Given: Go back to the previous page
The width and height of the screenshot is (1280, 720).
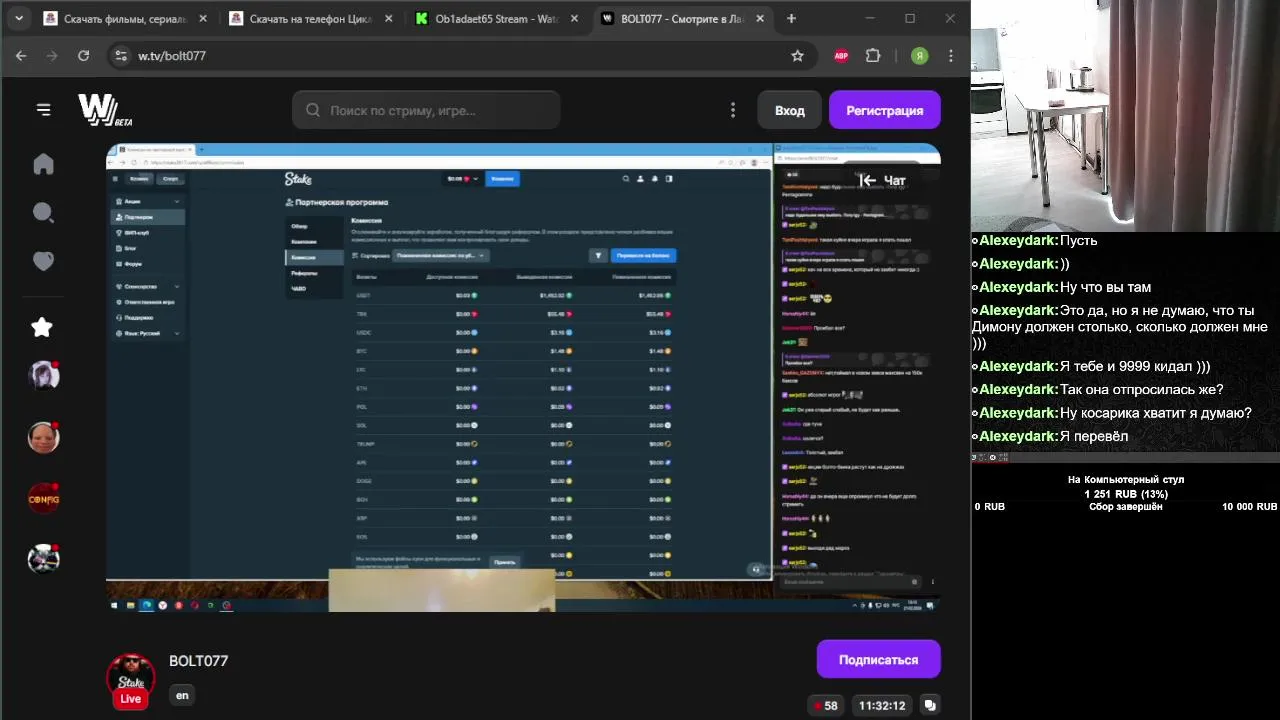Looking at the screenshot, I should tap(21, 56).
